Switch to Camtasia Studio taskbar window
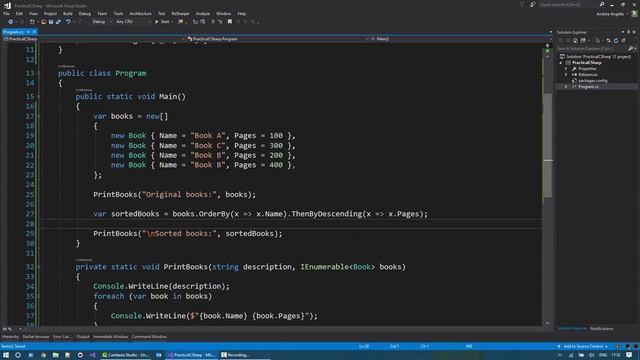Viewport: 640px width, 360px height. 126,355
